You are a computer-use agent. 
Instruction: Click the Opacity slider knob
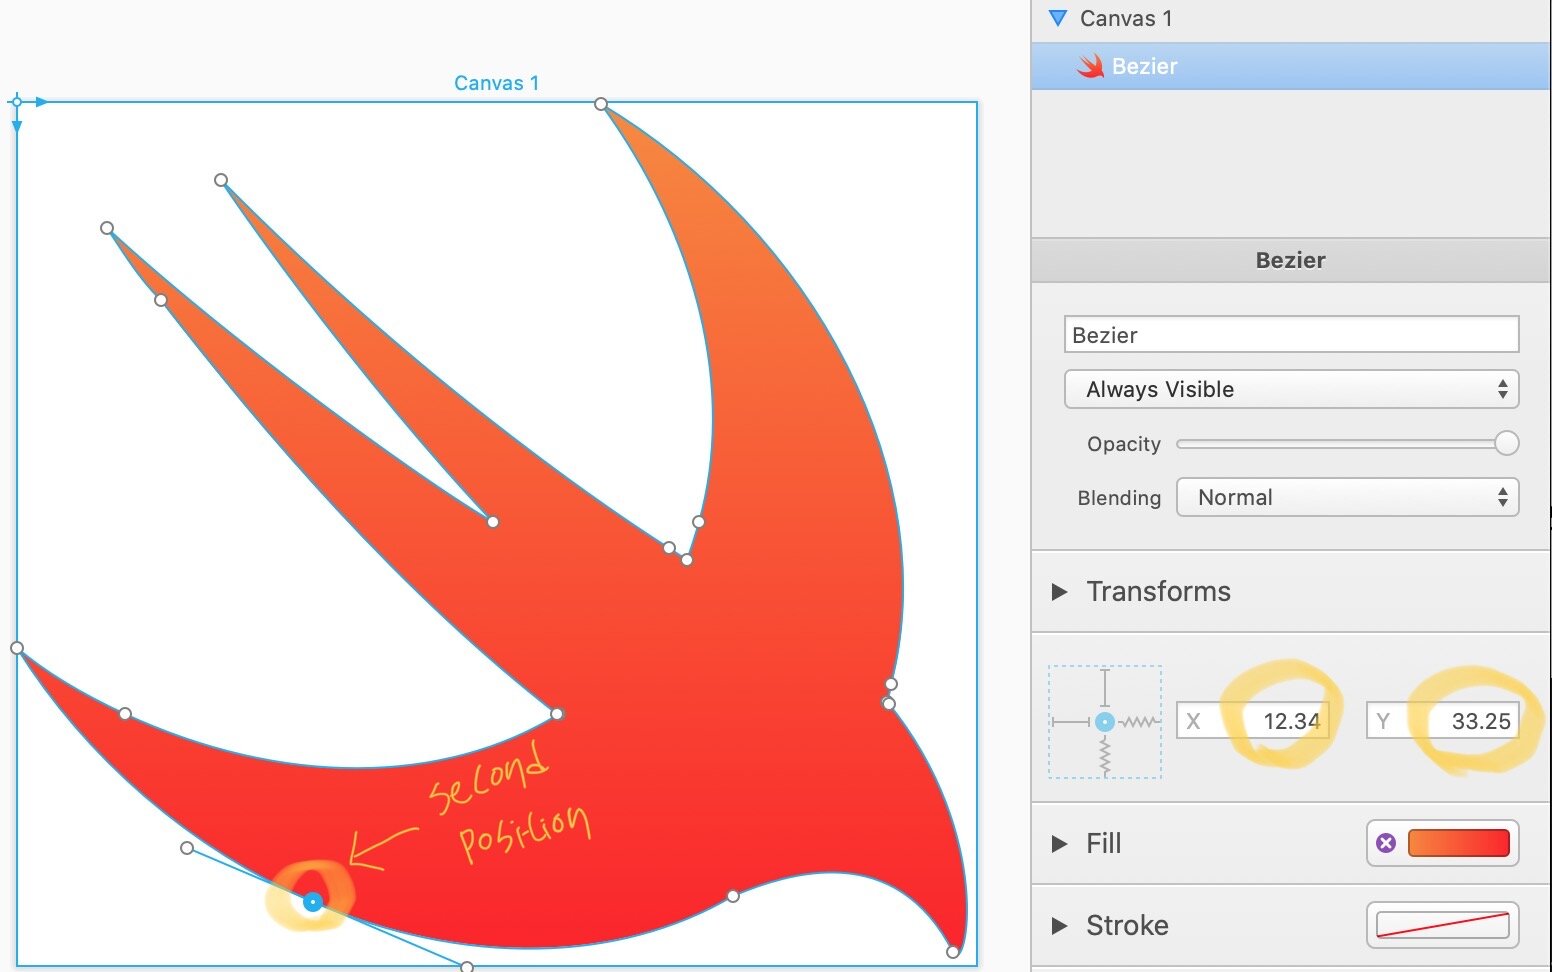[1506, 443]
